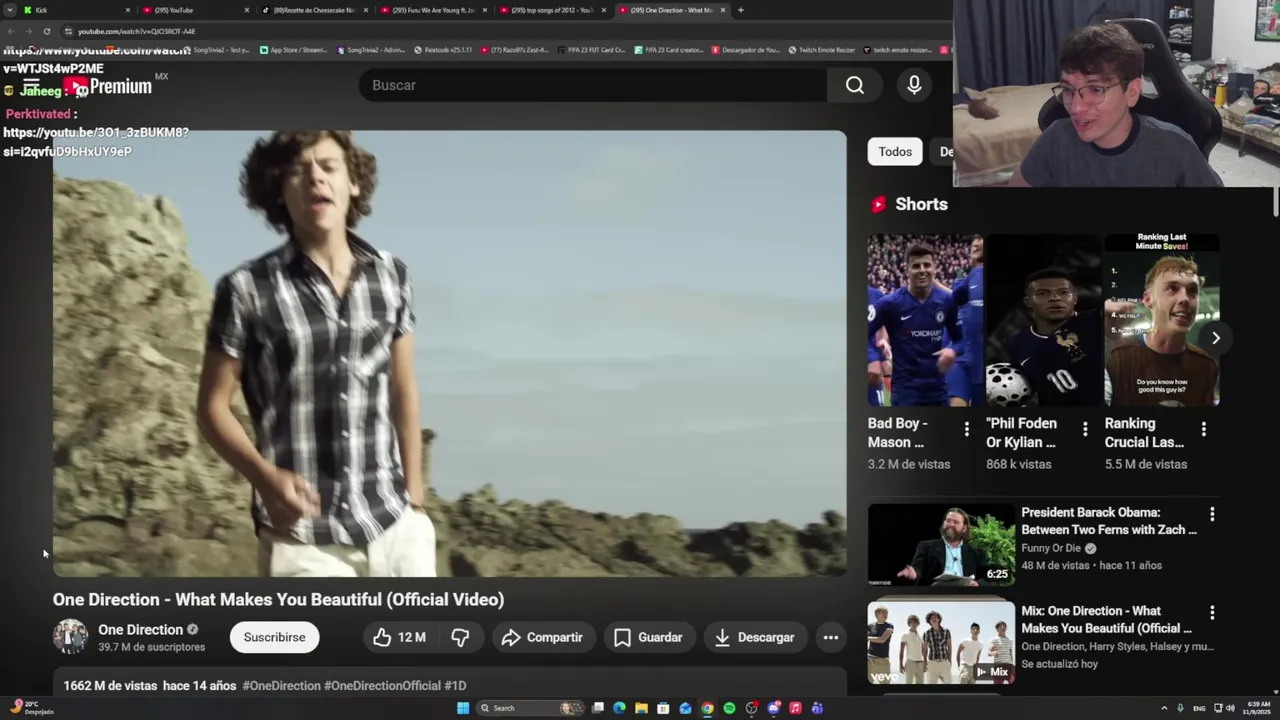Switch to Fun: We Are Young tab
The height and width of the screenshot is (720, 1280).
(x=433, y=10)
